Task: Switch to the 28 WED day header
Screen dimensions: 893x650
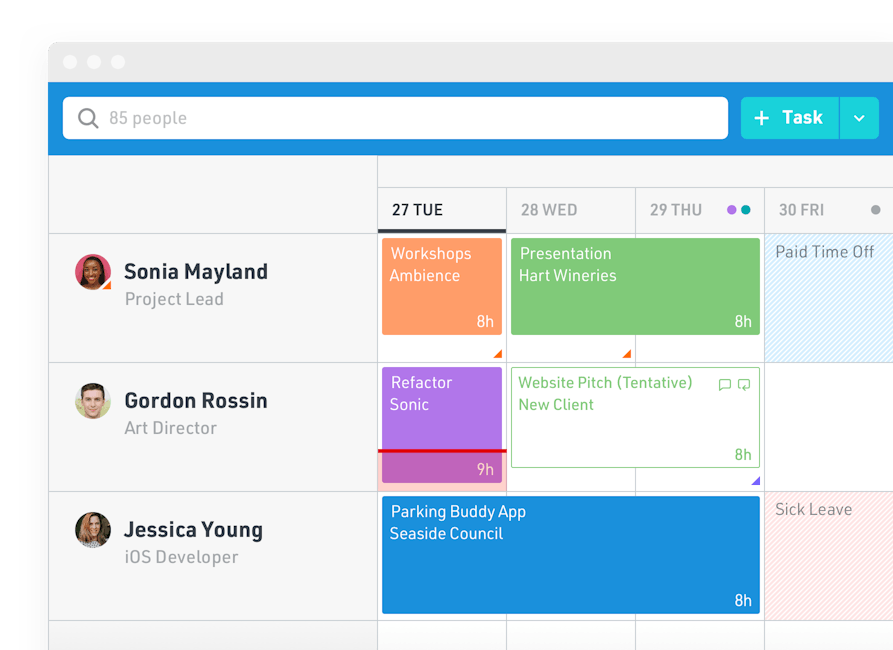Action: (549, 210)
